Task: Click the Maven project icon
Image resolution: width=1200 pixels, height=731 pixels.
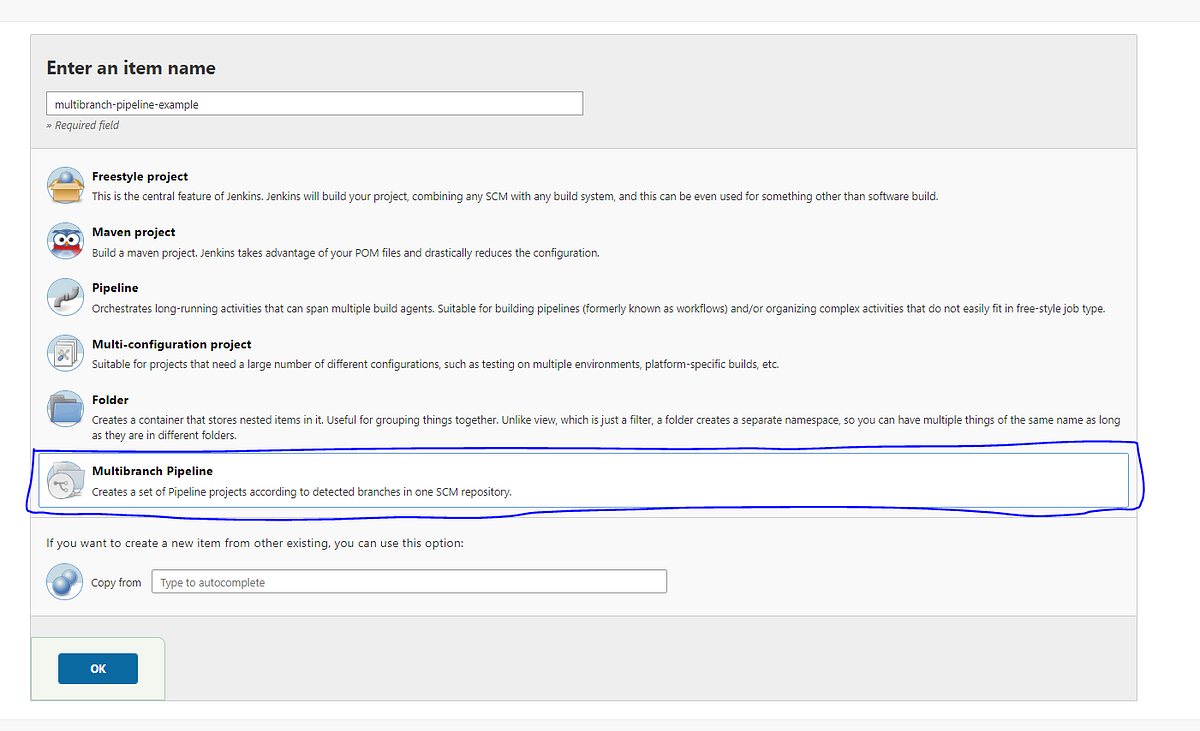Action: click(65, 241)
